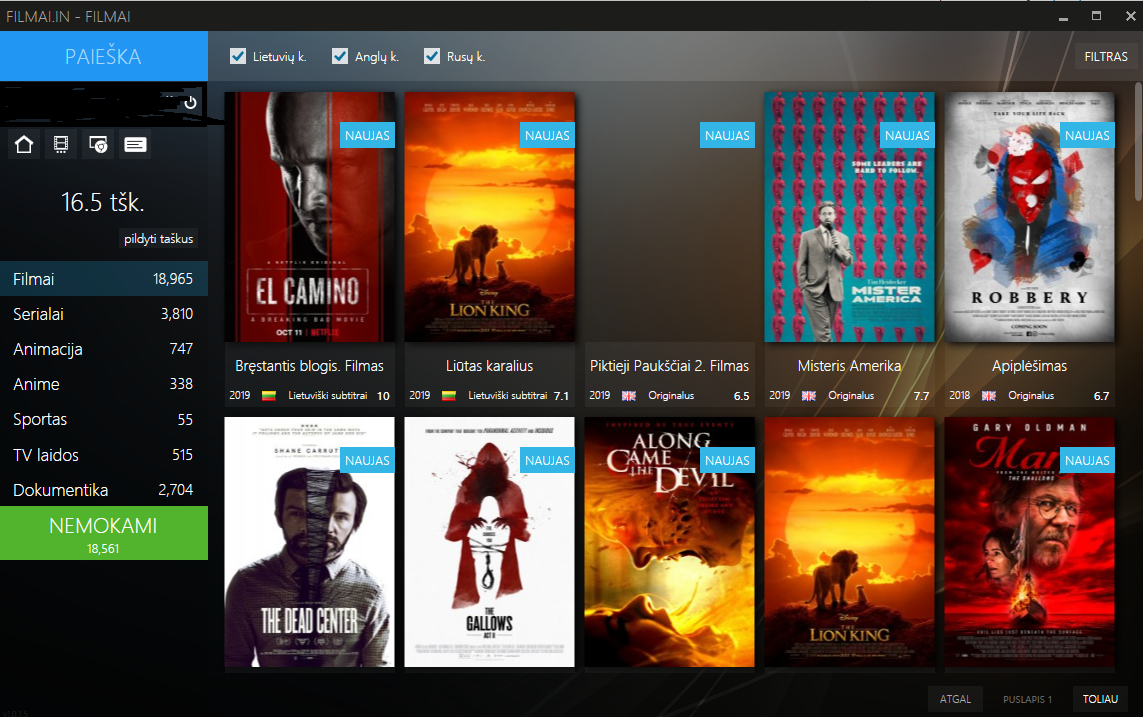Click Originalus label under Apiplėšimas
The image size is (1143, 717).
pos(1031,396)
